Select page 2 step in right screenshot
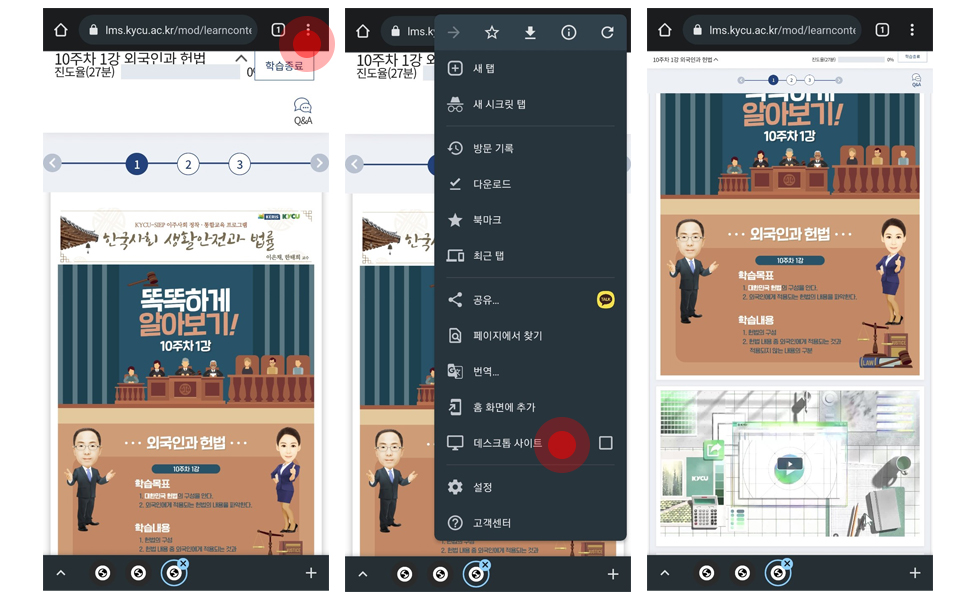The height and width of the screenshot is (600, 976). click(x=791, y=80)
